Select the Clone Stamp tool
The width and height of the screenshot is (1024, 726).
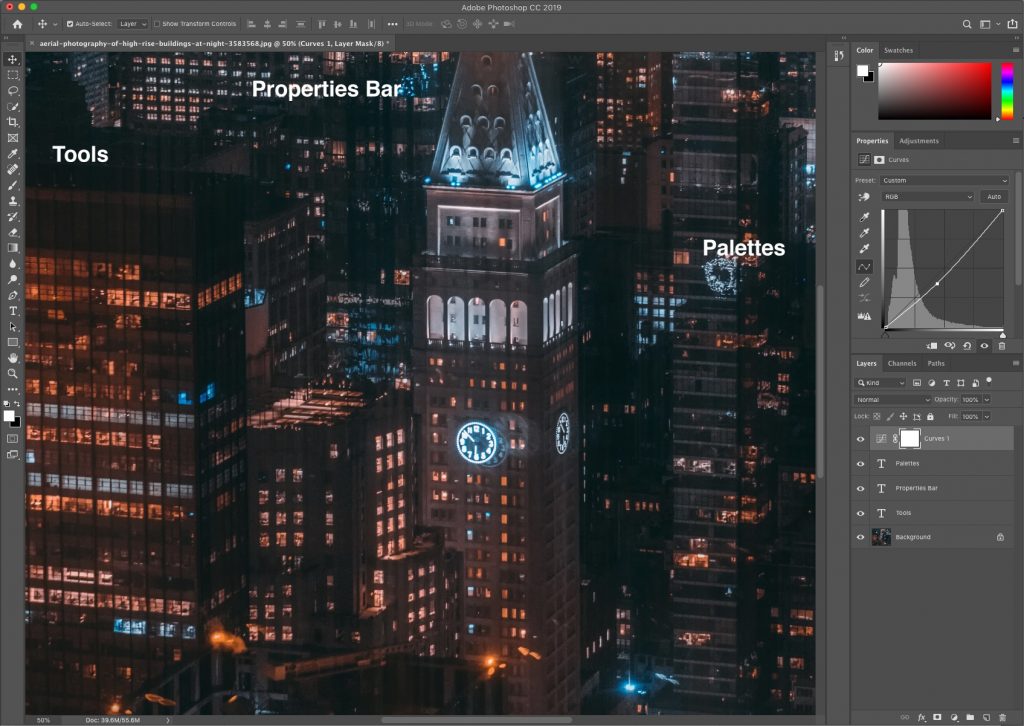click(12, 201)
